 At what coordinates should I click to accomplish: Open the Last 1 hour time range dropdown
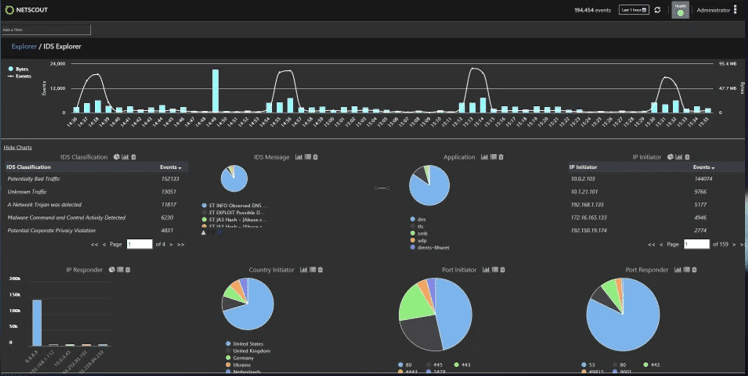634,10
